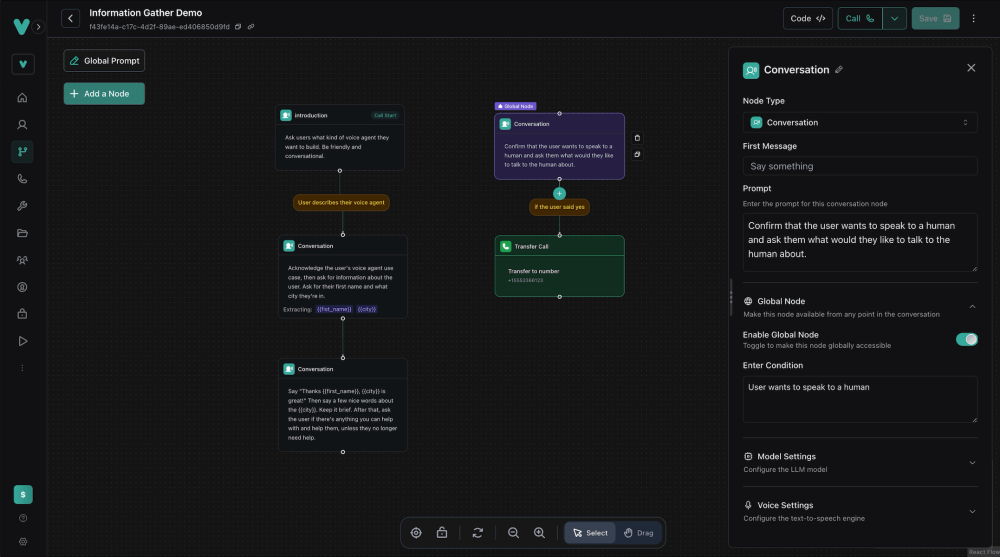
Task: Copy the workflow ID
Action: pyautogui.click(x=238, y=27)
